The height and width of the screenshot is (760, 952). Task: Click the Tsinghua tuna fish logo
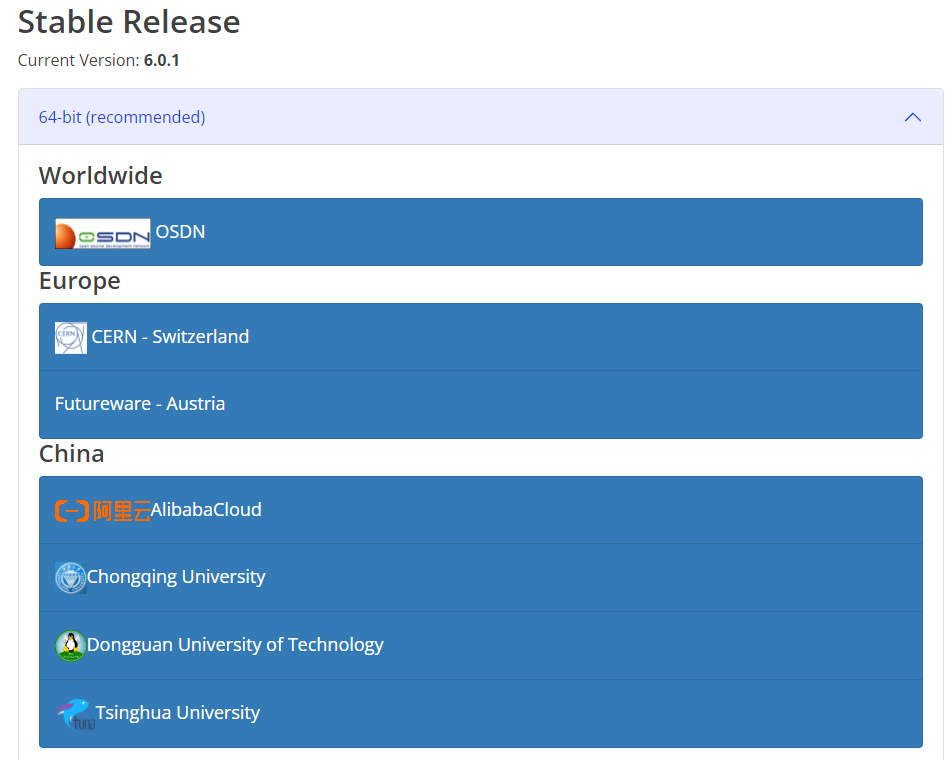pyautogui.click(x=75, y=714)
